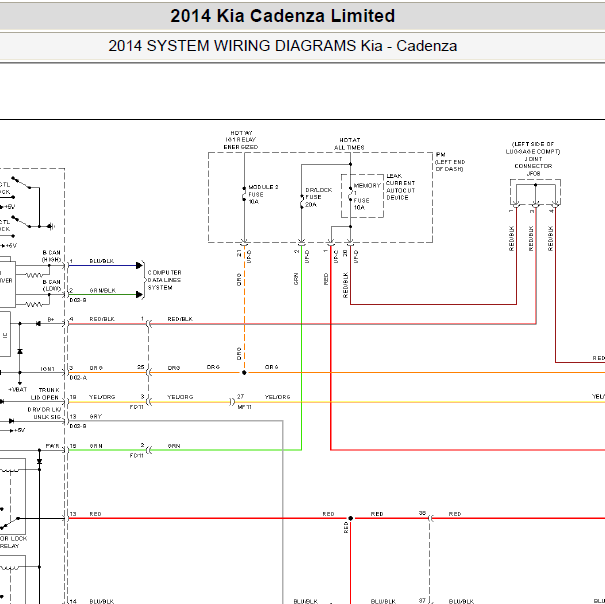Image resolution: width=605 pixels, height=604 pixels.
Task: Click the Hot At All Times label
Action: [350, 144]
